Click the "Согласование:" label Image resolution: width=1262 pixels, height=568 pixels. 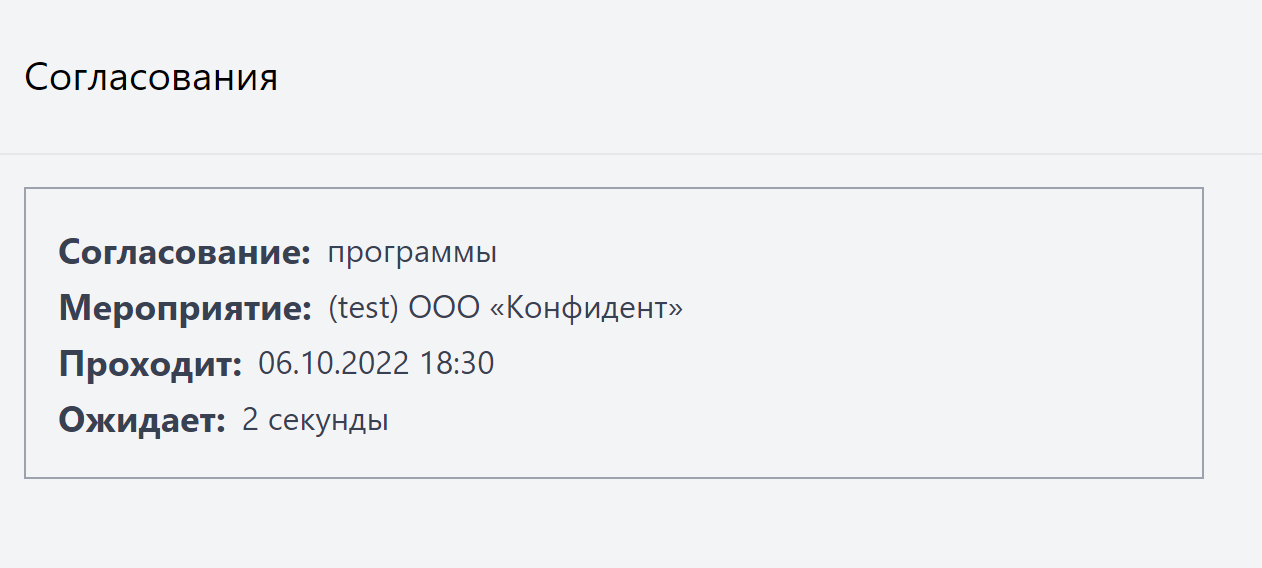click(185, 252)
